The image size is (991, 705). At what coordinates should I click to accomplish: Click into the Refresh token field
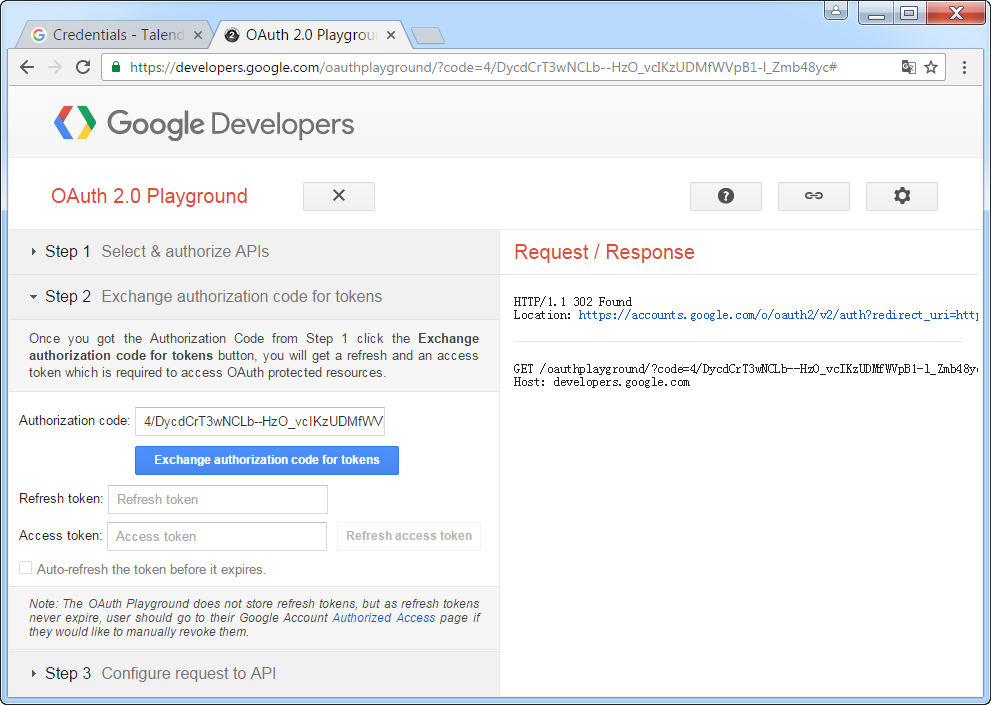click(x=217, y=499)
